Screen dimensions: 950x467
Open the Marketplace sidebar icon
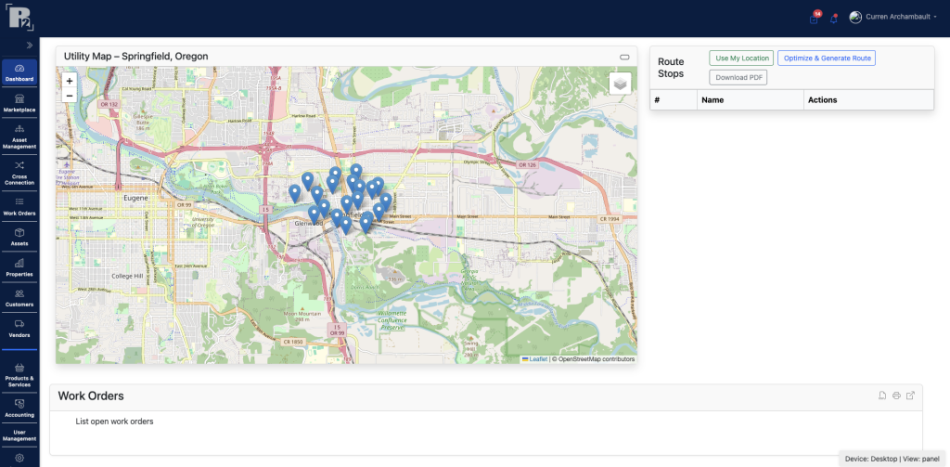click(x=19, y=102)
